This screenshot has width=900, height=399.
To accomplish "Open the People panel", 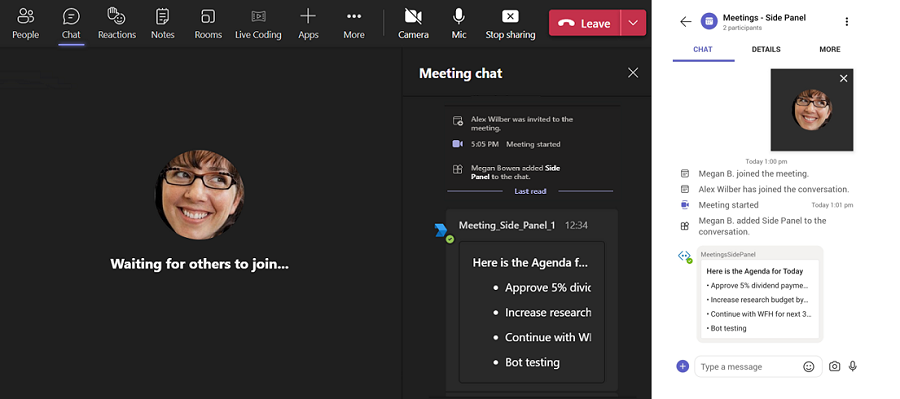I will tap(25, 24).
